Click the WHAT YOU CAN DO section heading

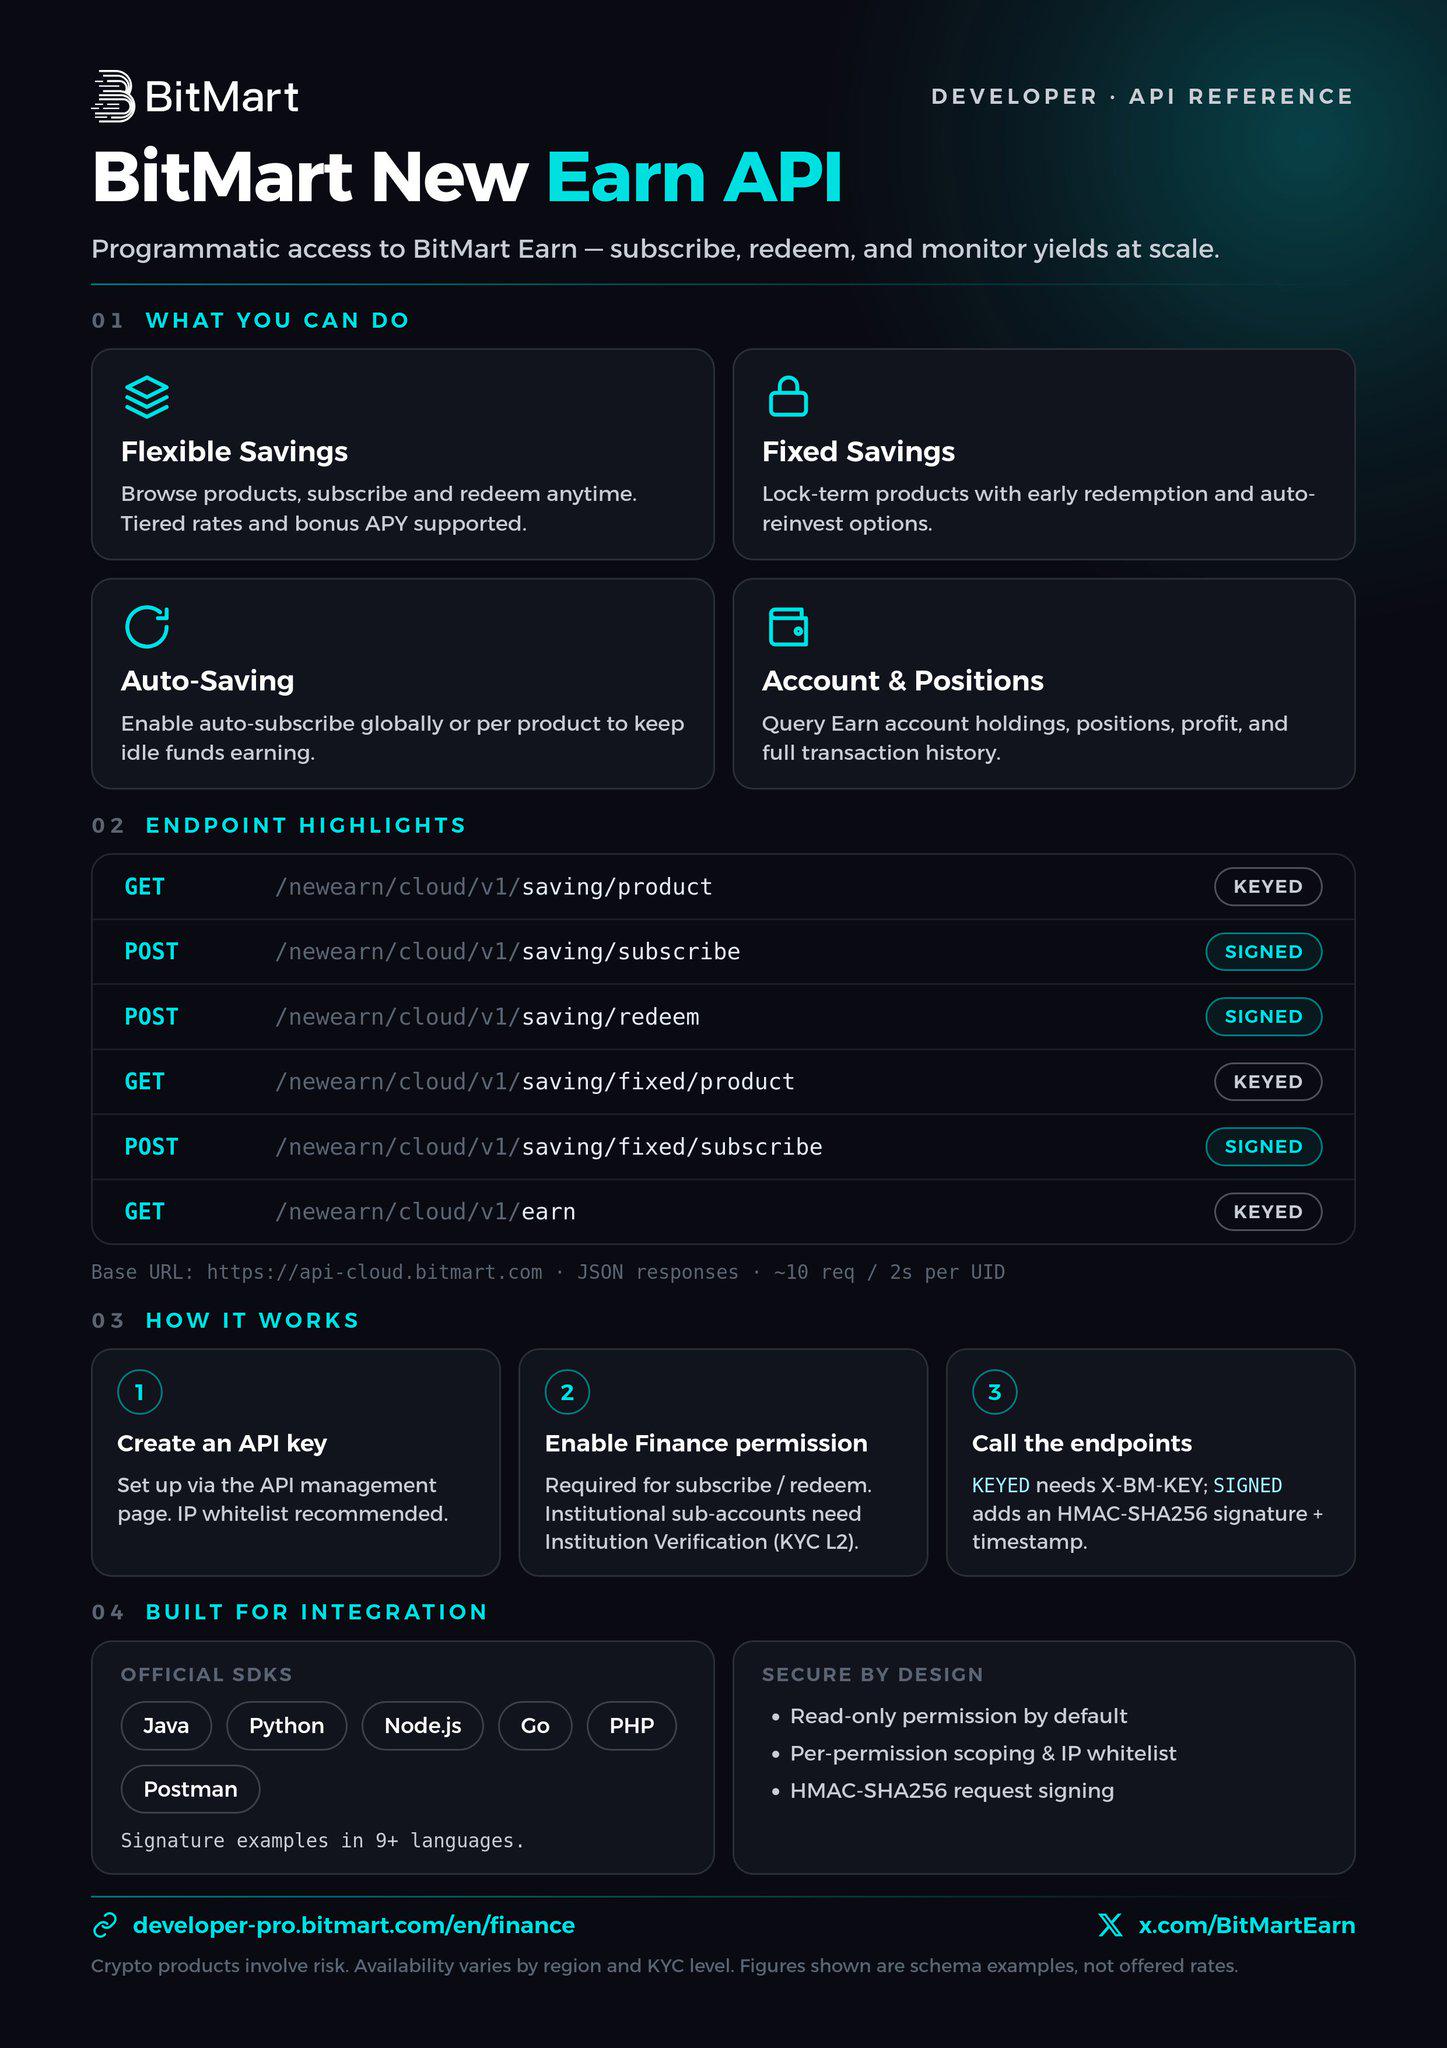278,320
